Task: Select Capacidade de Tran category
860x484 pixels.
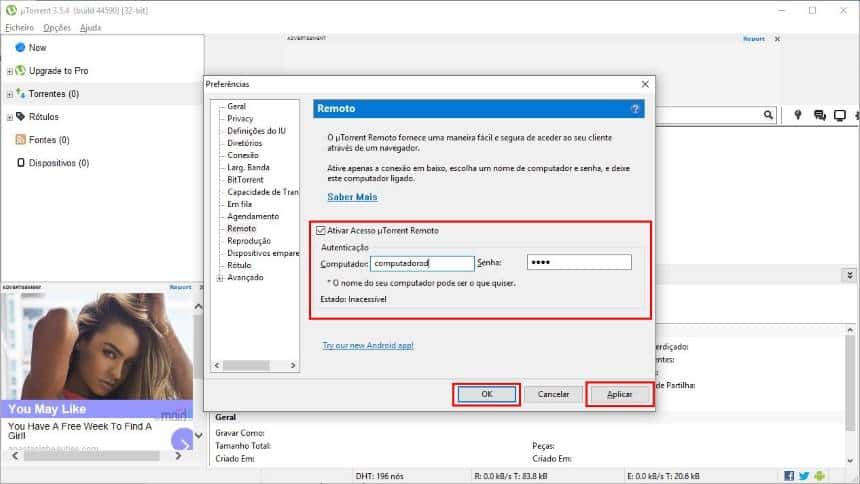Action: (x=263, y=192)
